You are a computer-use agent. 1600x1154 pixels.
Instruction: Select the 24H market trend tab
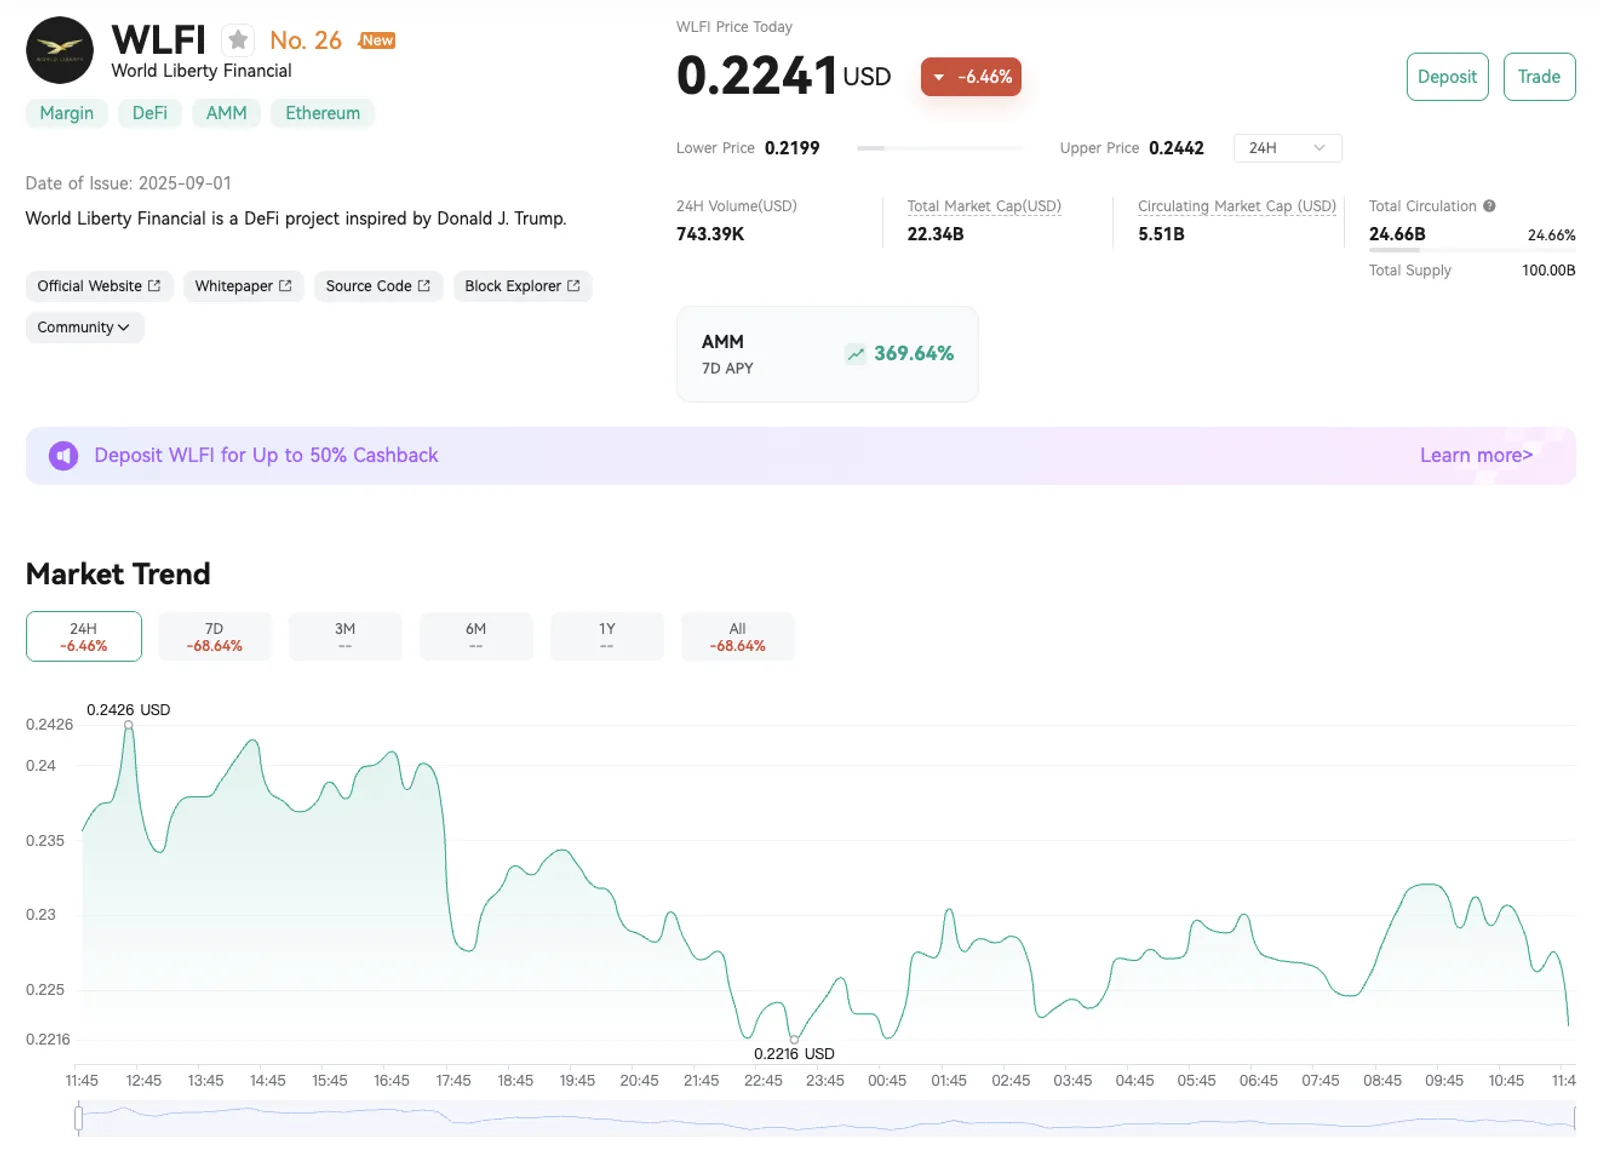[84, 637]
